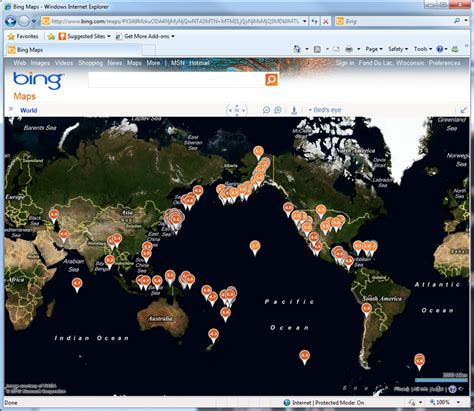Open the Hotmail link
Image resolution: width=474 pixels, height=411 pixels.
coord(199,63)
